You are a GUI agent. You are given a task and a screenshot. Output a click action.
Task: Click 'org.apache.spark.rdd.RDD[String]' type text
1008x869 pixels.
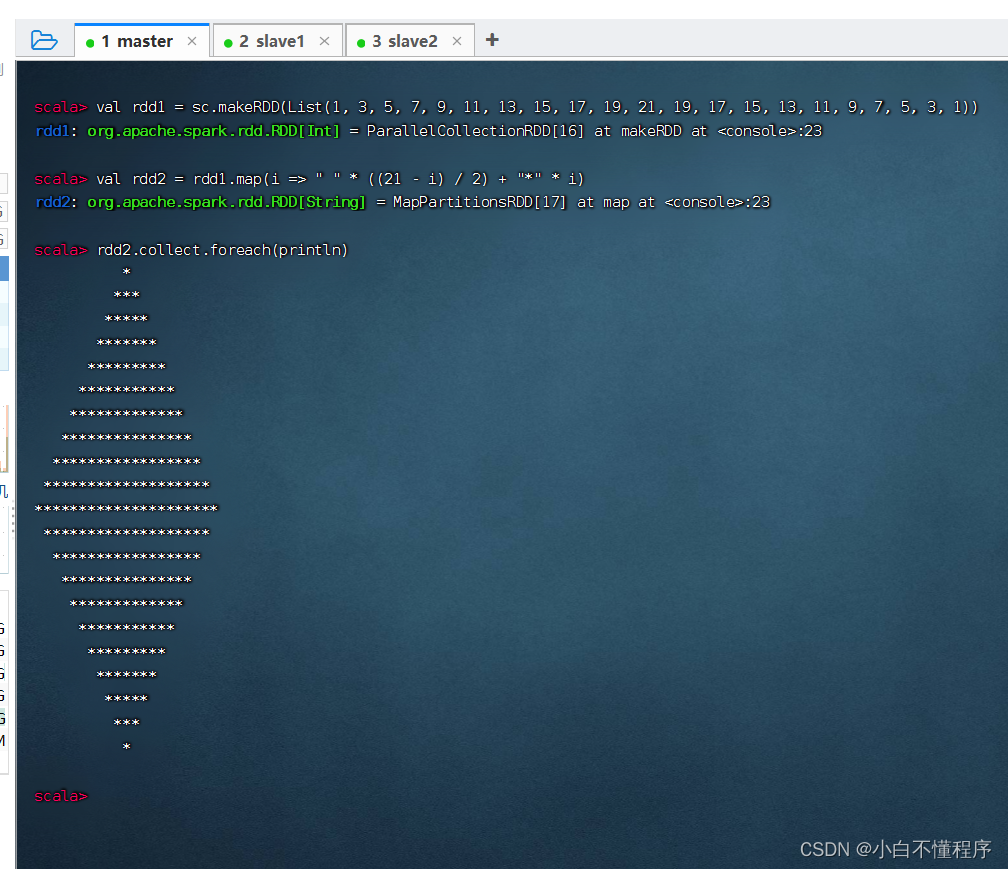(x=226, y=202)
